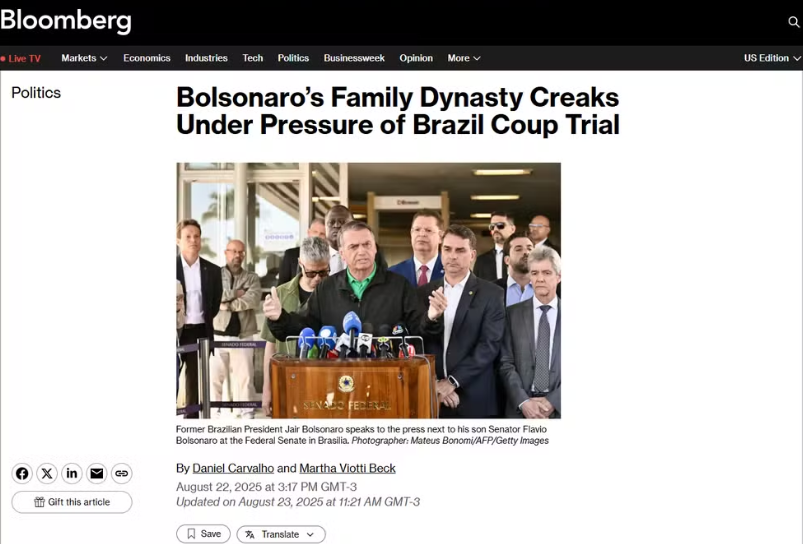Image resolution: width=803 pixels, height=544 pixels.
Task: Open the Translate dropdown
Action: 281,534
